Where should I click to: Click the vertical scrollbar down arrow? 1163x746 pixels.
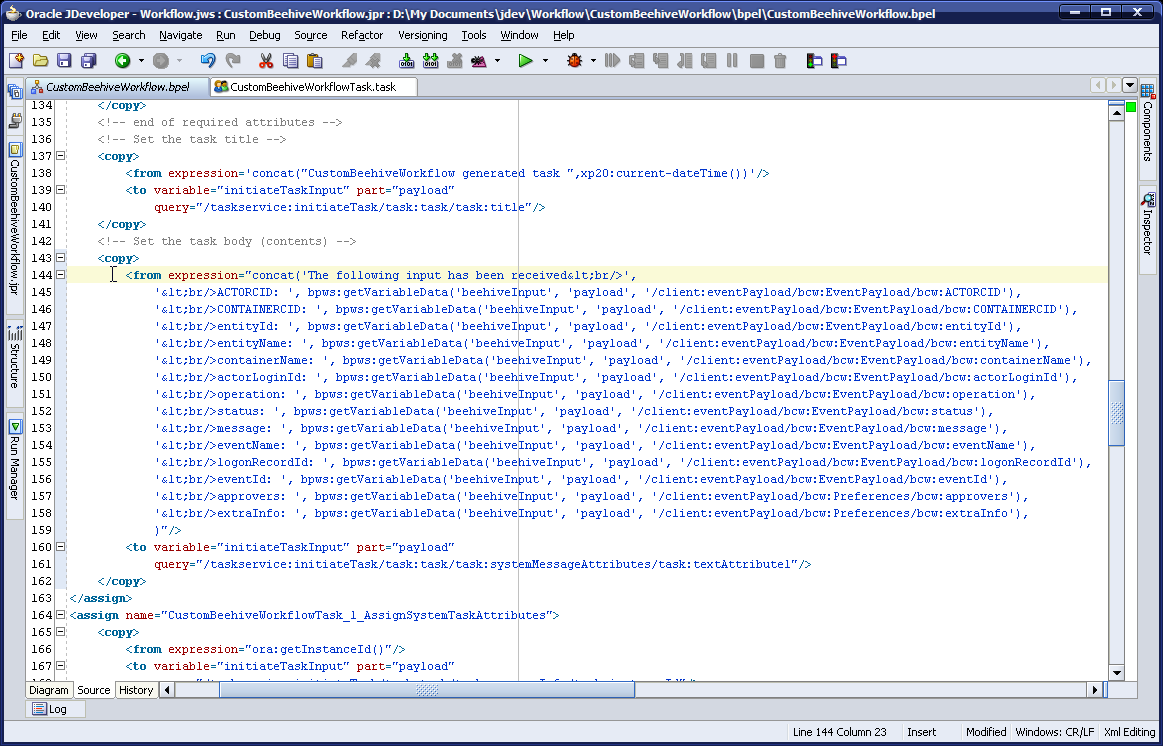click(1117, 672)
